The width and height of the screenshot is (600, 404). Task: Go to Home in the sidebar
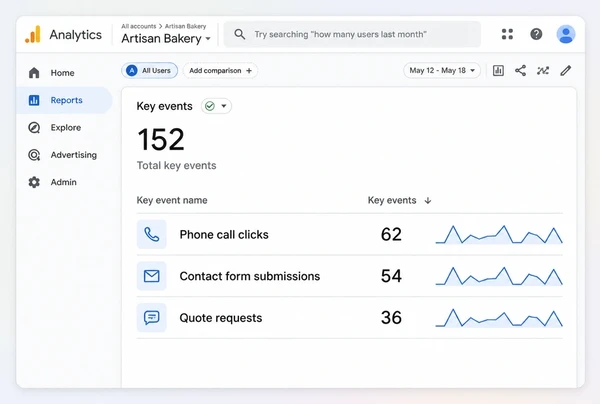click(x=64, y=73)
